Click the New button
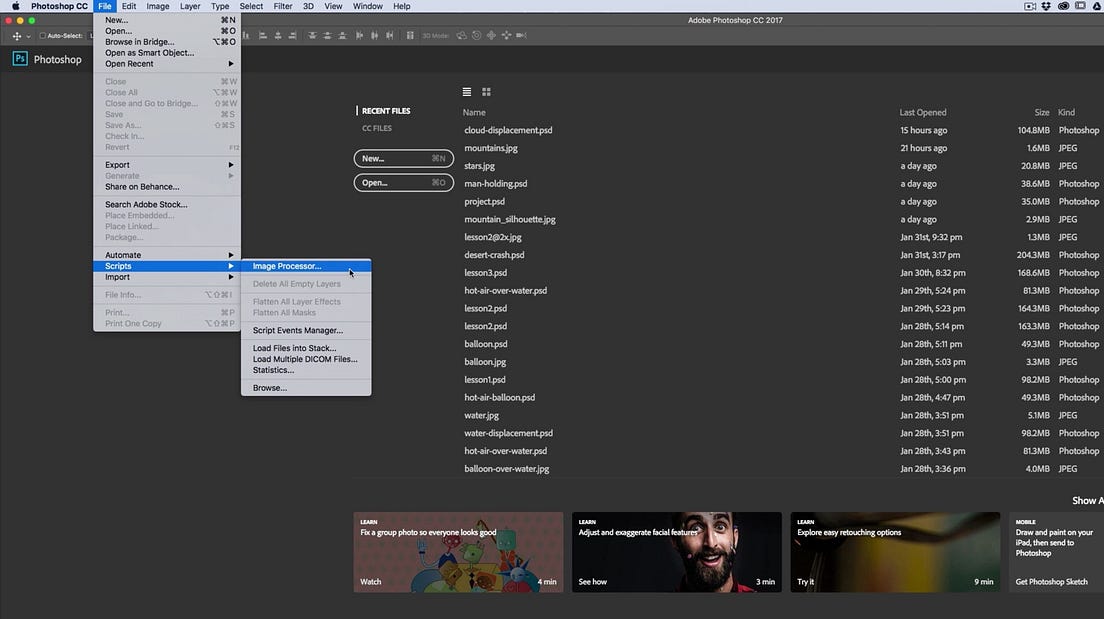 (403, 158)
